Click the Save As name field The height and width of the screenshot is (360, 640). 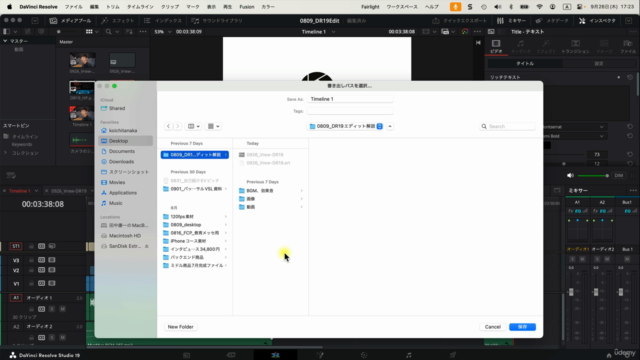(x=350, y=99)
